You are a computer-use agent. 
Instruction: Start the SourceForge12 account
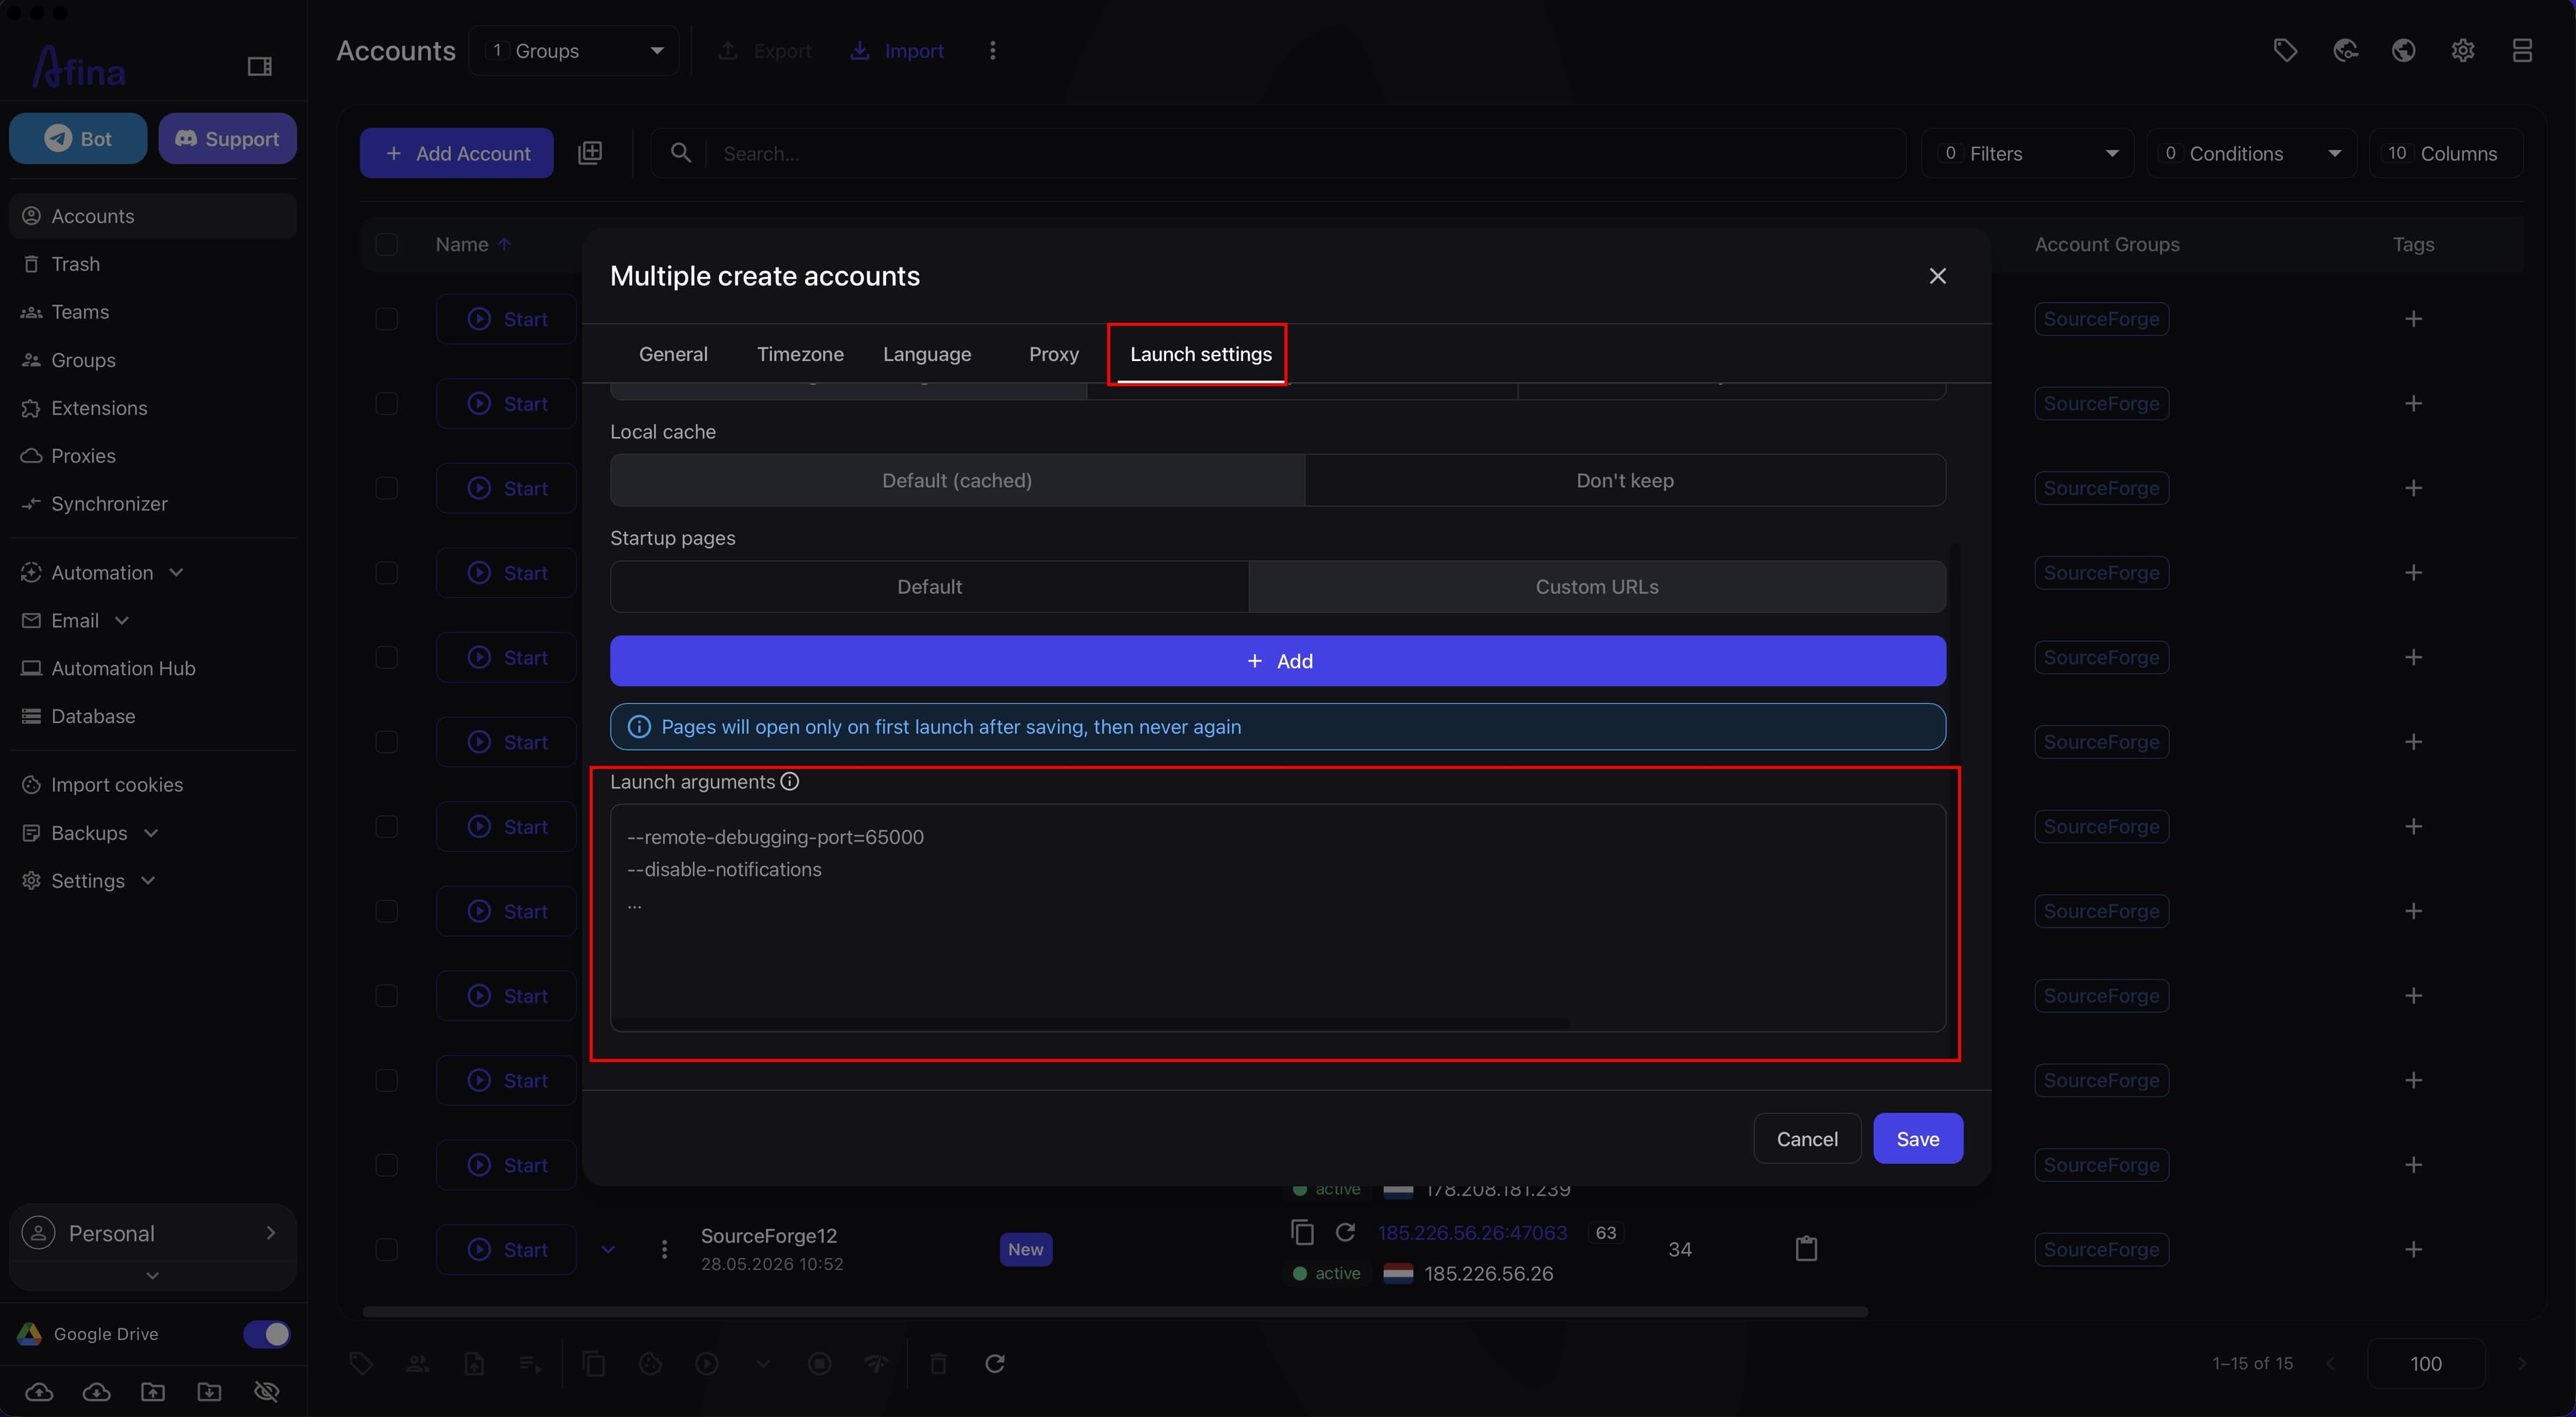coord(507,1250)
